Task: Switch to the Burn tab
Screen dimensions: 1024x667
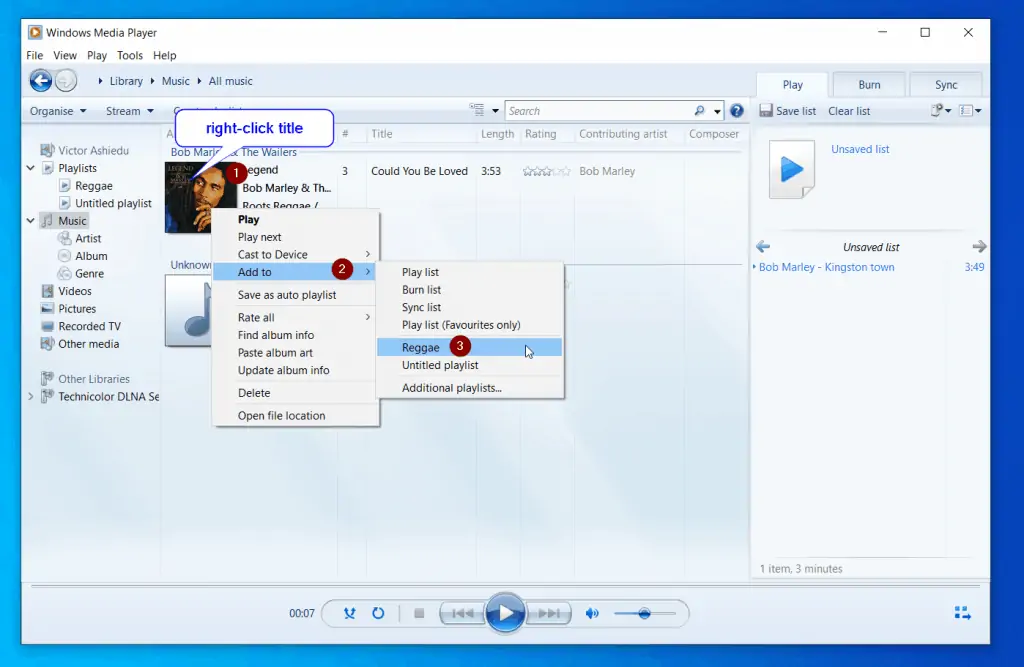Action: pos(868,84)
